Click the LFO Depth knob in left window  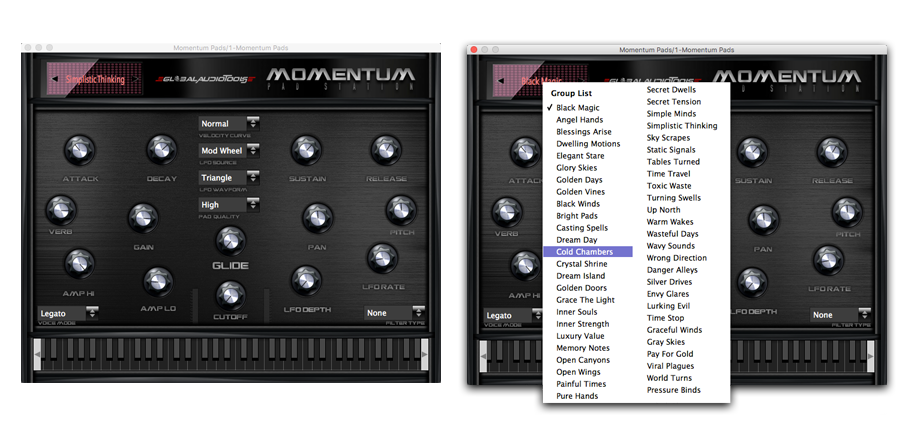click(307, 280)
